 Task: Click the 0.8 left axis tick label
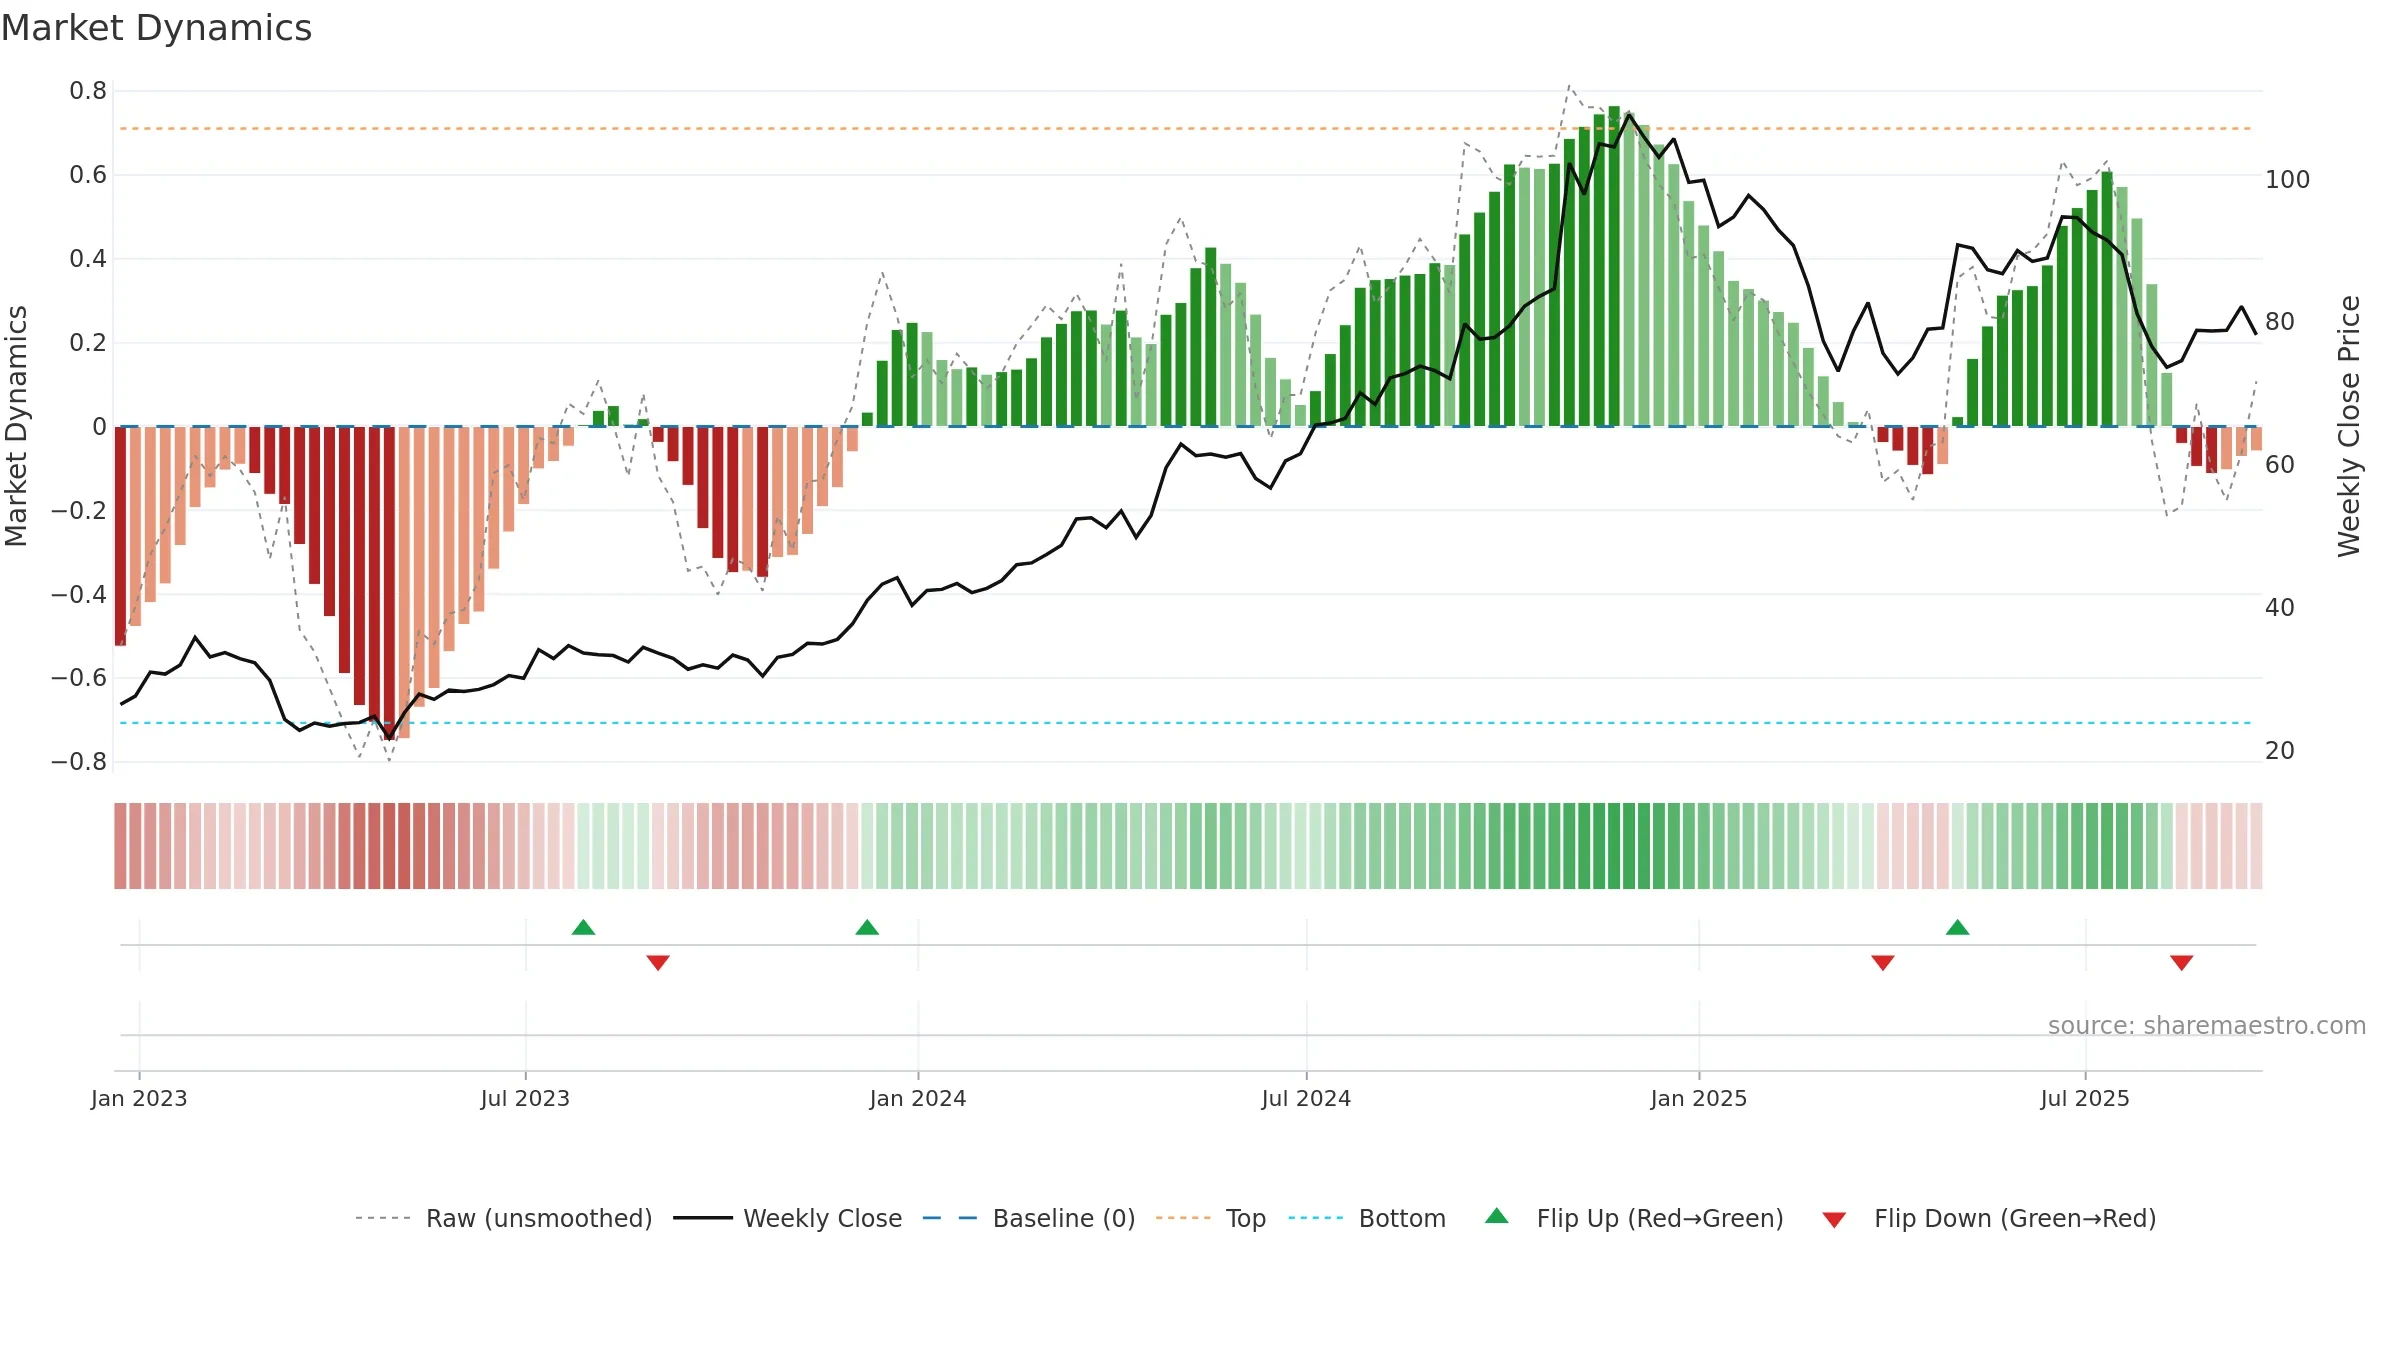(88, 91)
